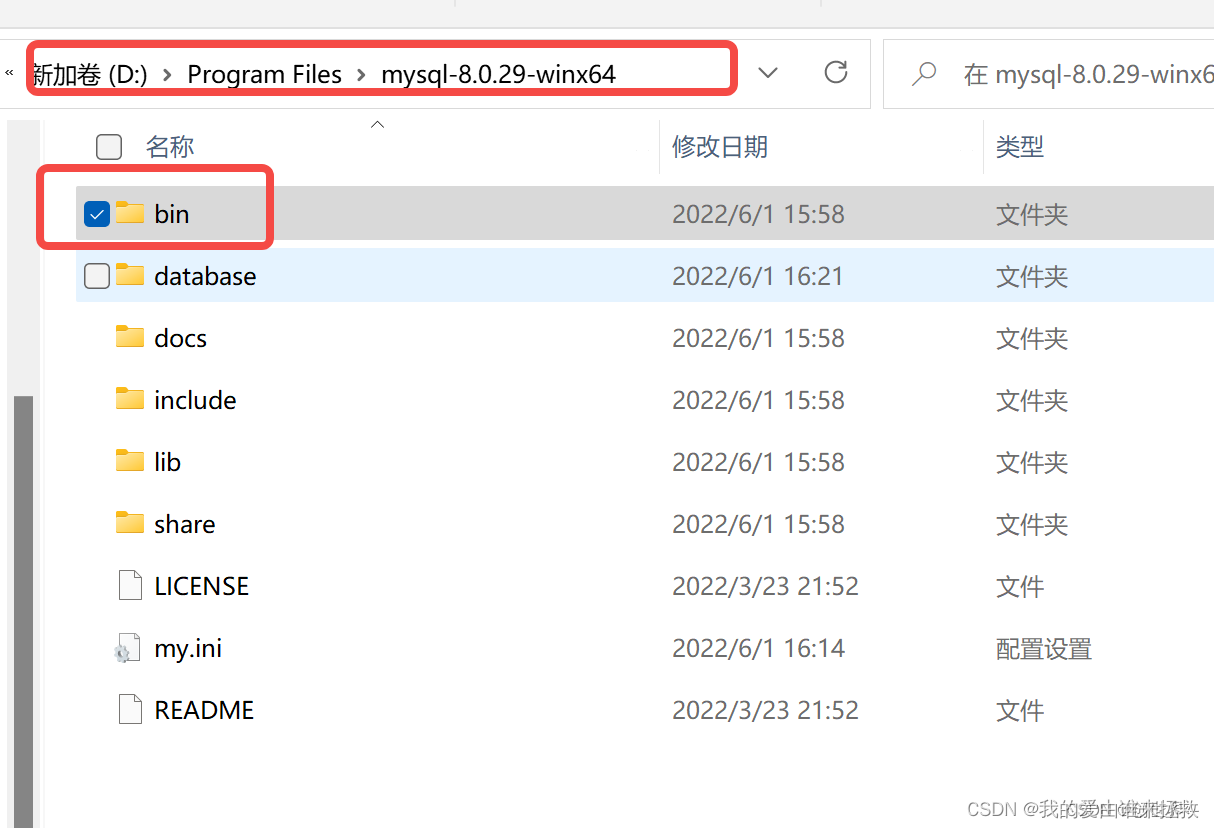Viewport: 1214px width, 828px height.
Task: Select mysql-8.0.29-winx64 breadcrumb segment
Action: [x=499, y=74]
